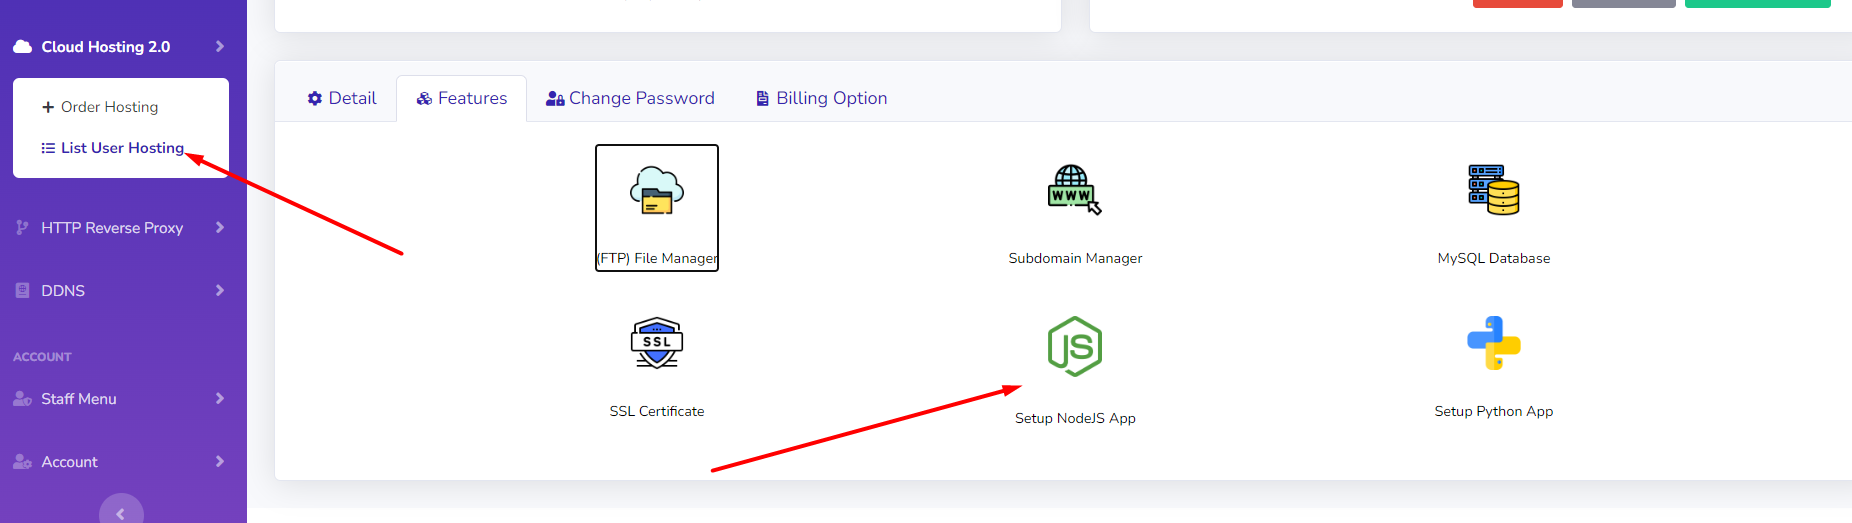Launch the Setup Python App icon
The height and width of the screenshot is (523, 1852).
point(1494,343)
